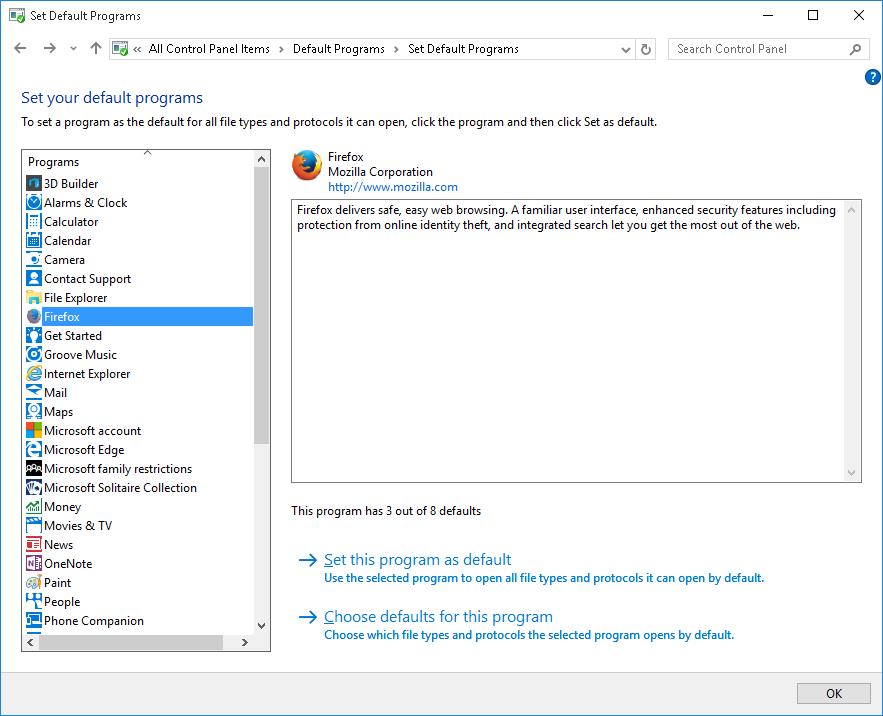Click the OneNote icon
Viewport: 883px width, 716px height.
click(x=34, y=564)
